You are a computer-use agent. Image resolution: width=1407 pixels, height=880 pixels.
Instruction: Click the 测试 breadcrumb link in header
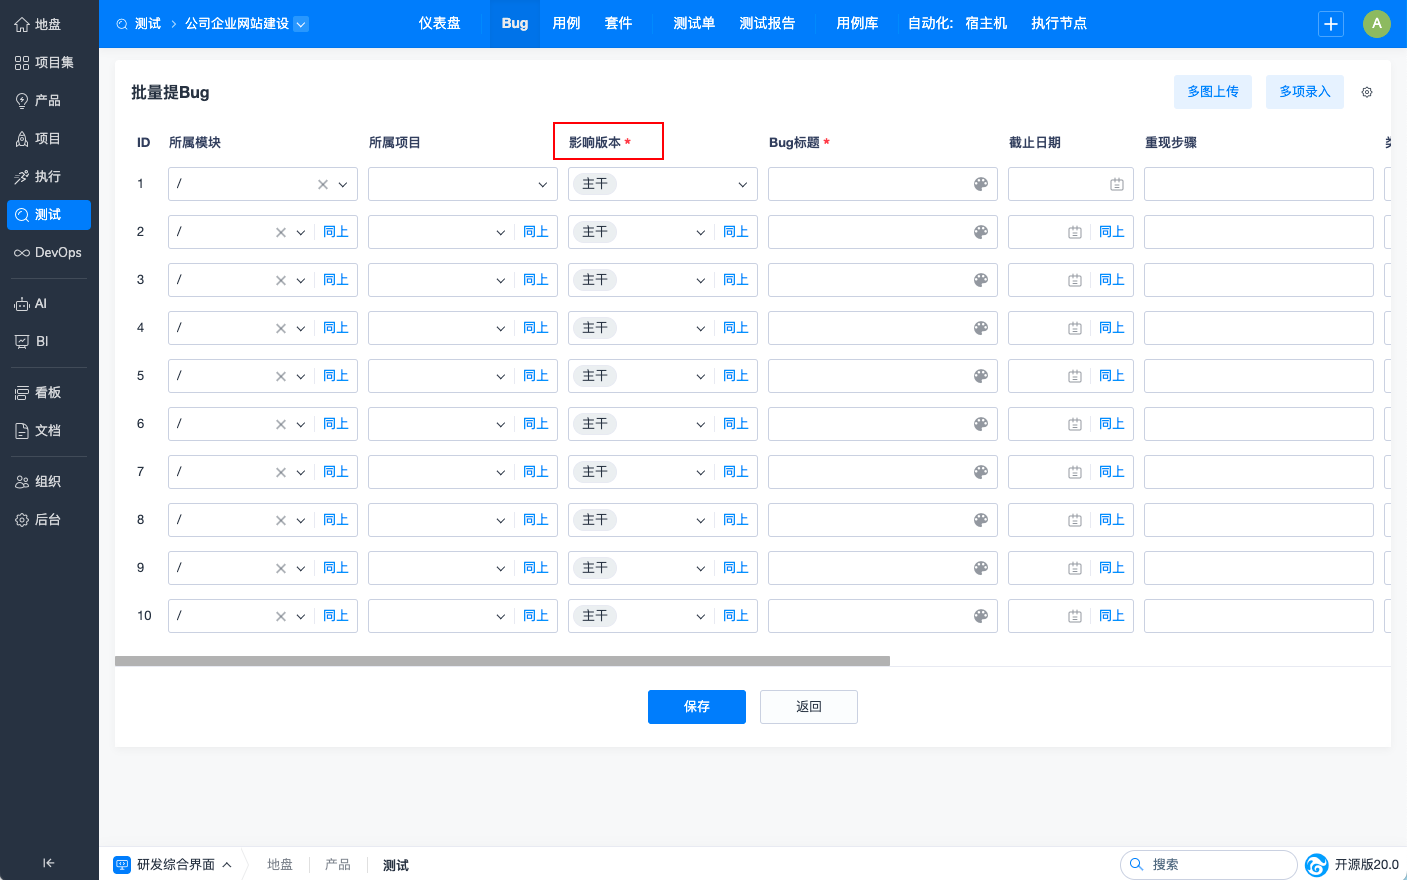tap(148, 24)
